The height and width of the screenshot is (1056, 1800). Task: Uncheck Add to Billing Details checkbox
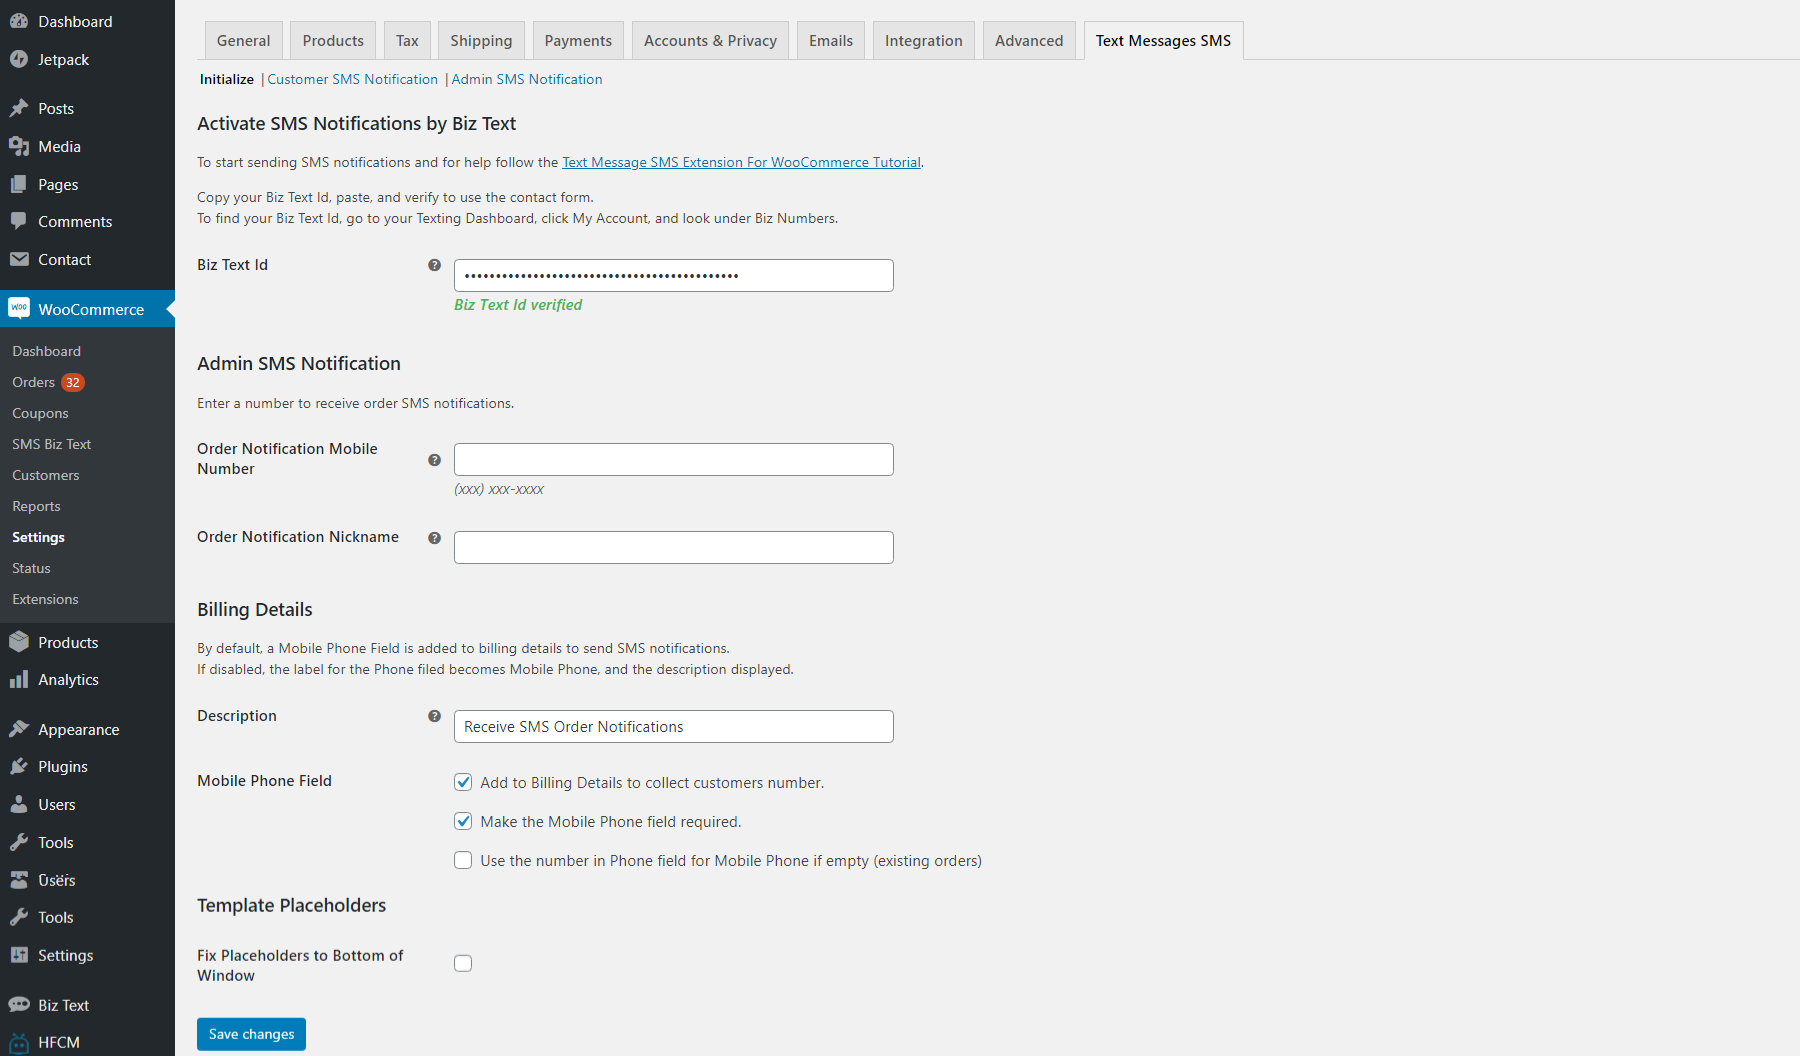[463, 782]
